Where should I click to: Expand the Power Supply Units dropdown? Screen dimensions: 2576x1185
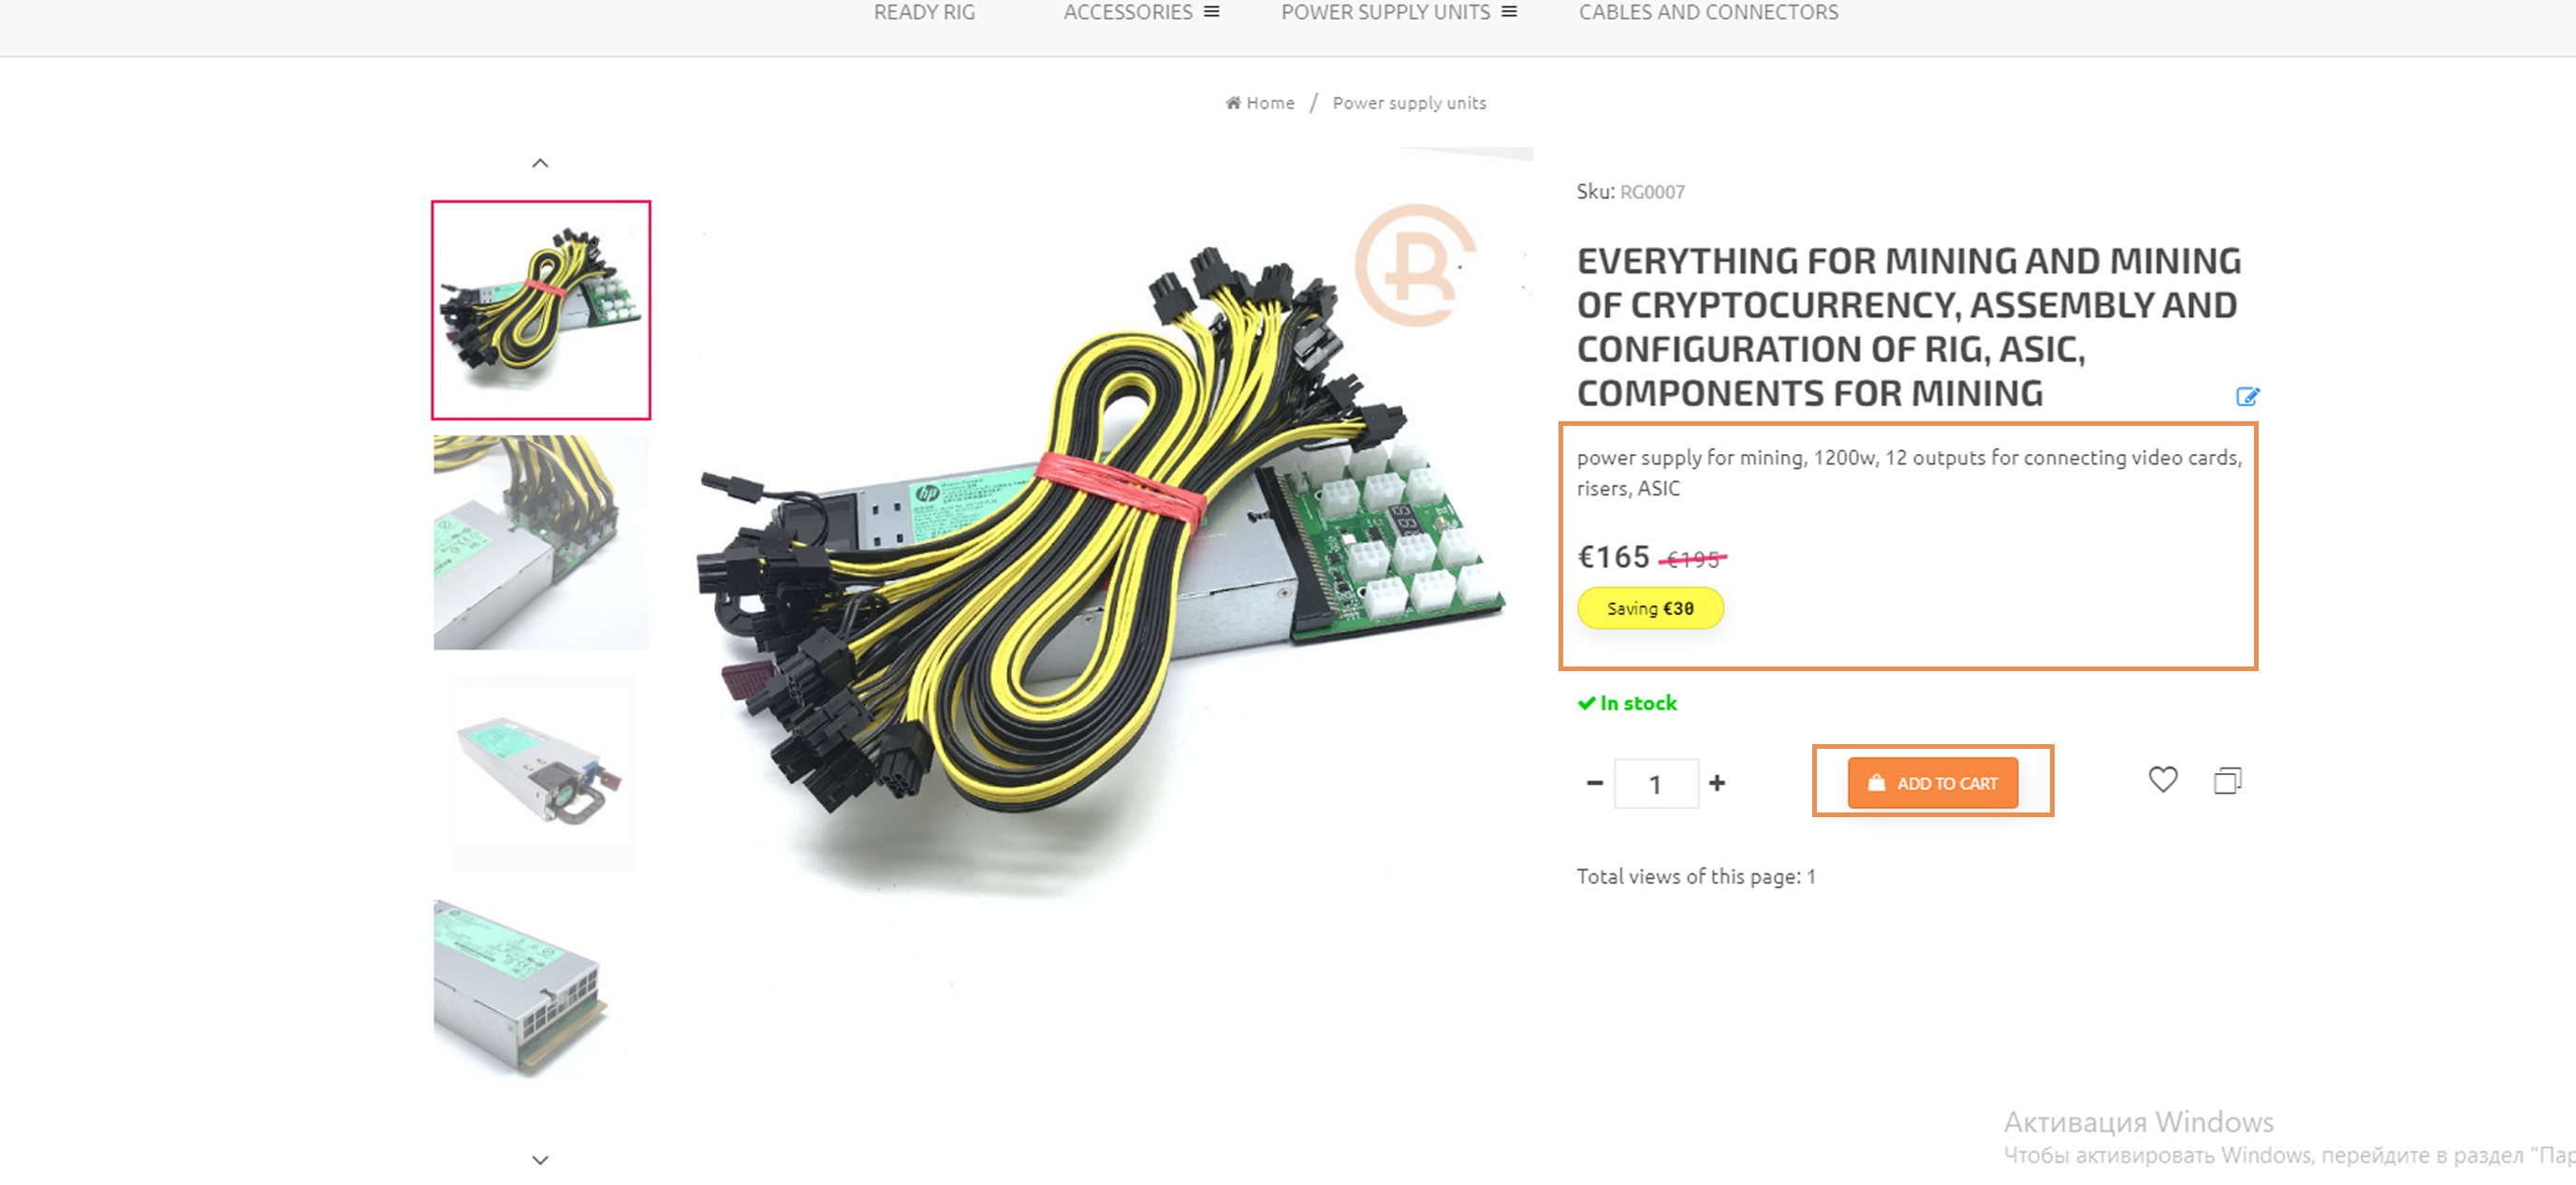point(1512,11)
